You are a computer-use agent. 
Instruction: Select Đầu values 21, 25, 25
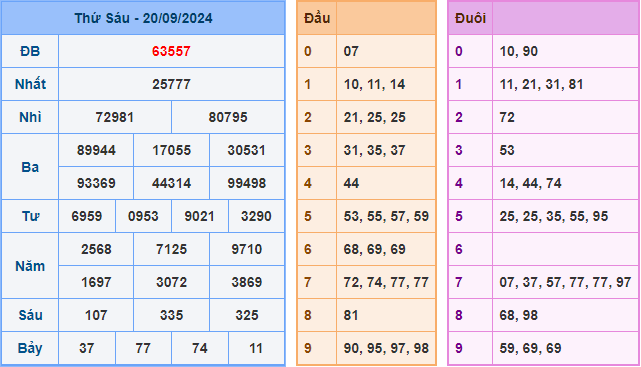[374, 117]
